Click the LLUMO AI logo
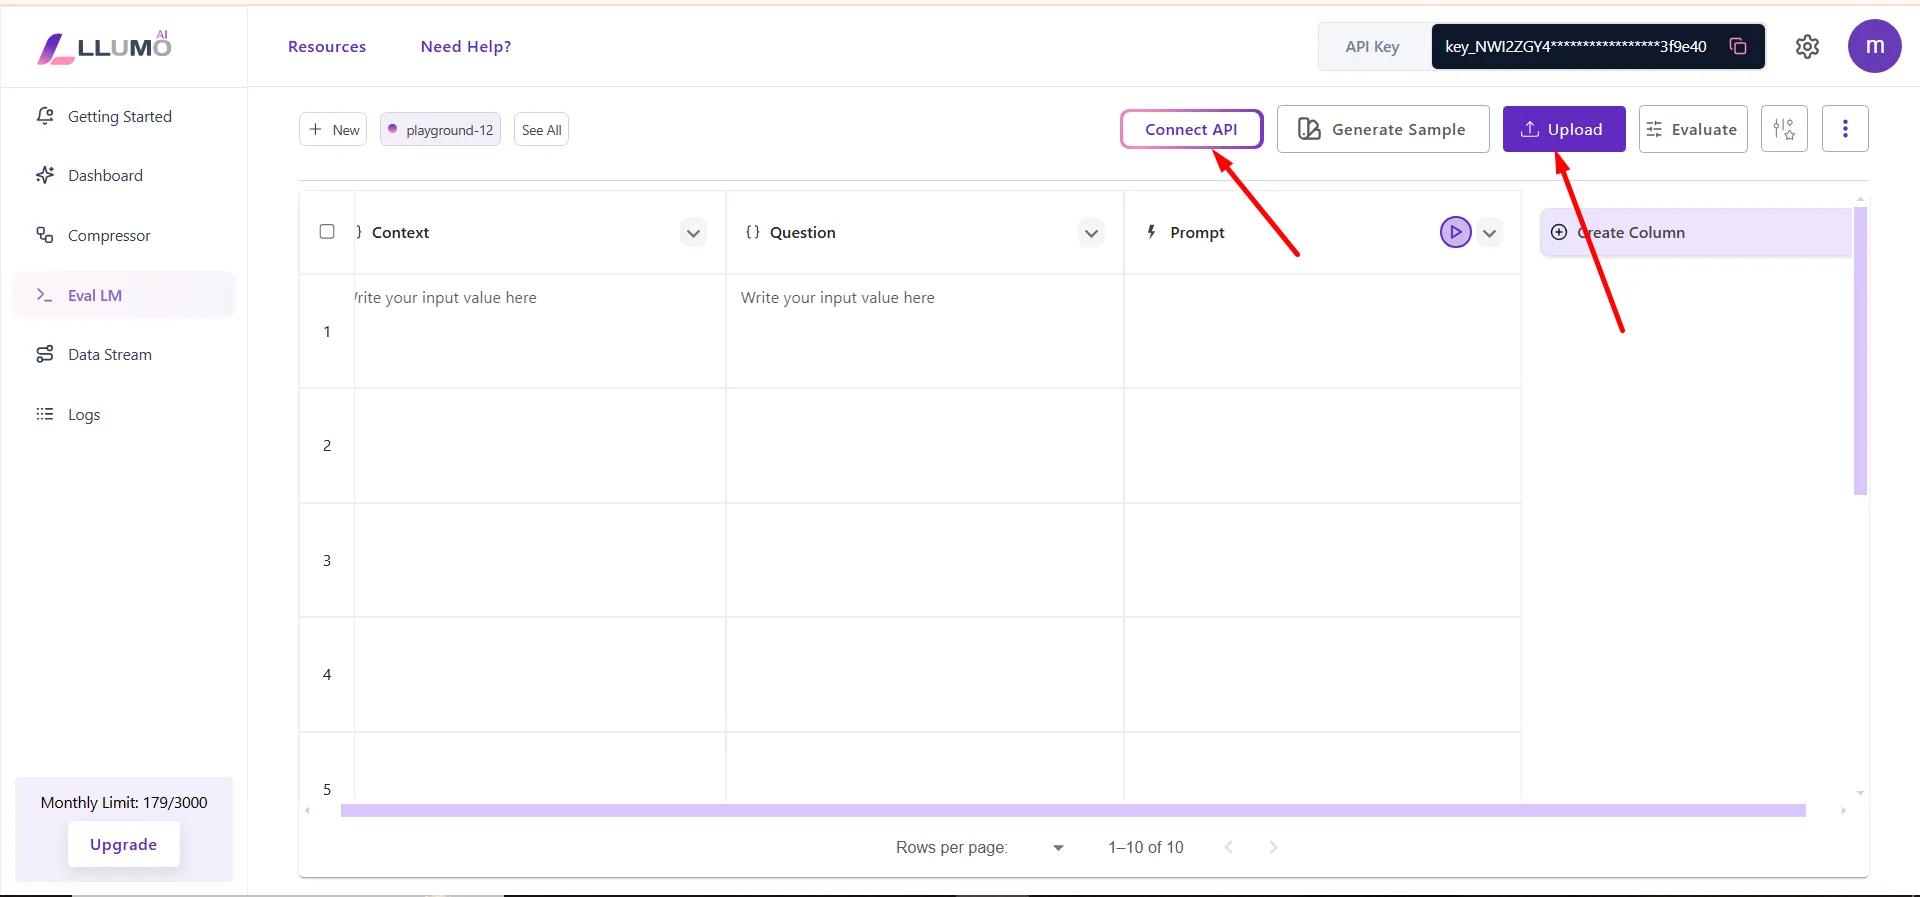 point(104,47)
